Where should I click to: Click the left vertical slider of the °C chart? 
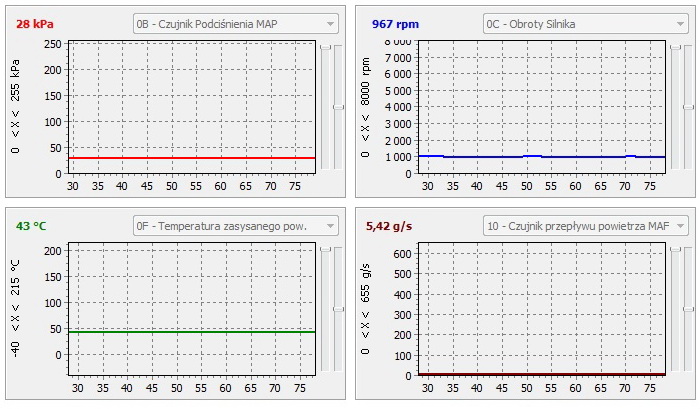tap(324, 250)
